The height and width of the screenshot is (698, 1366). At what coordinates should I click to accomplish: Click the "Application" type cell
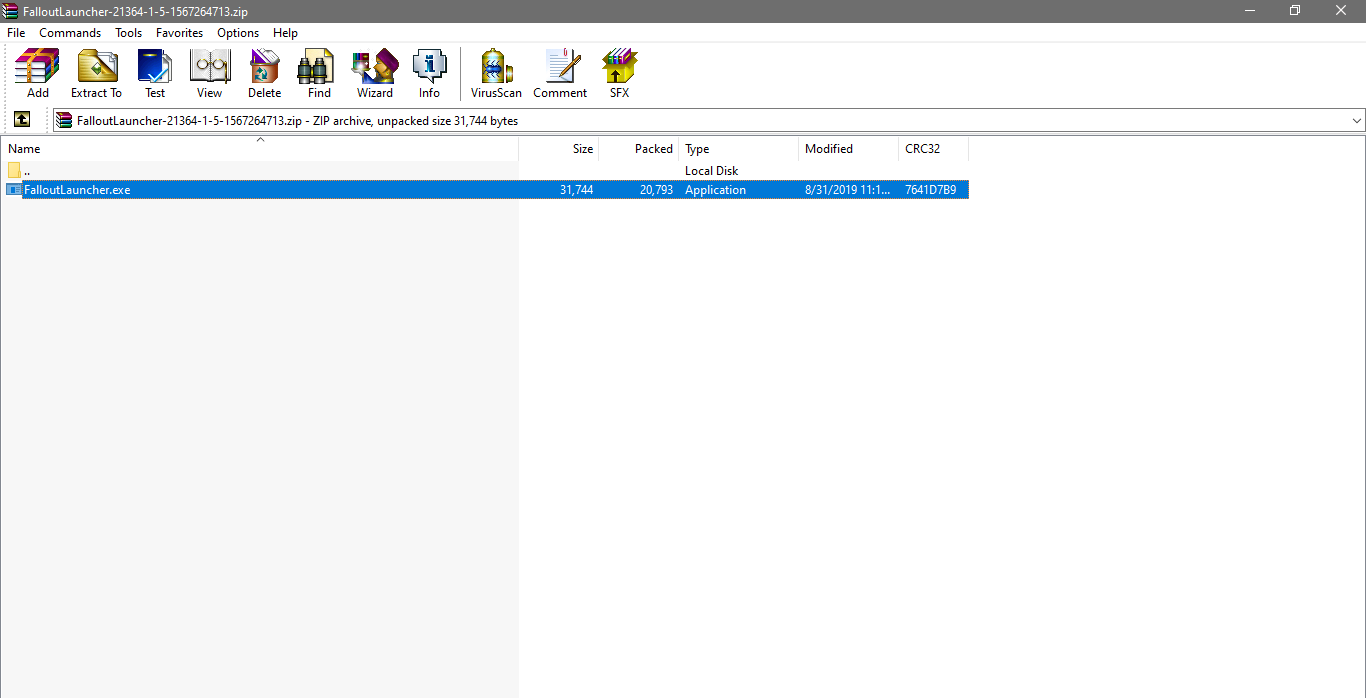pyautogui.click(x=715, y=190)
